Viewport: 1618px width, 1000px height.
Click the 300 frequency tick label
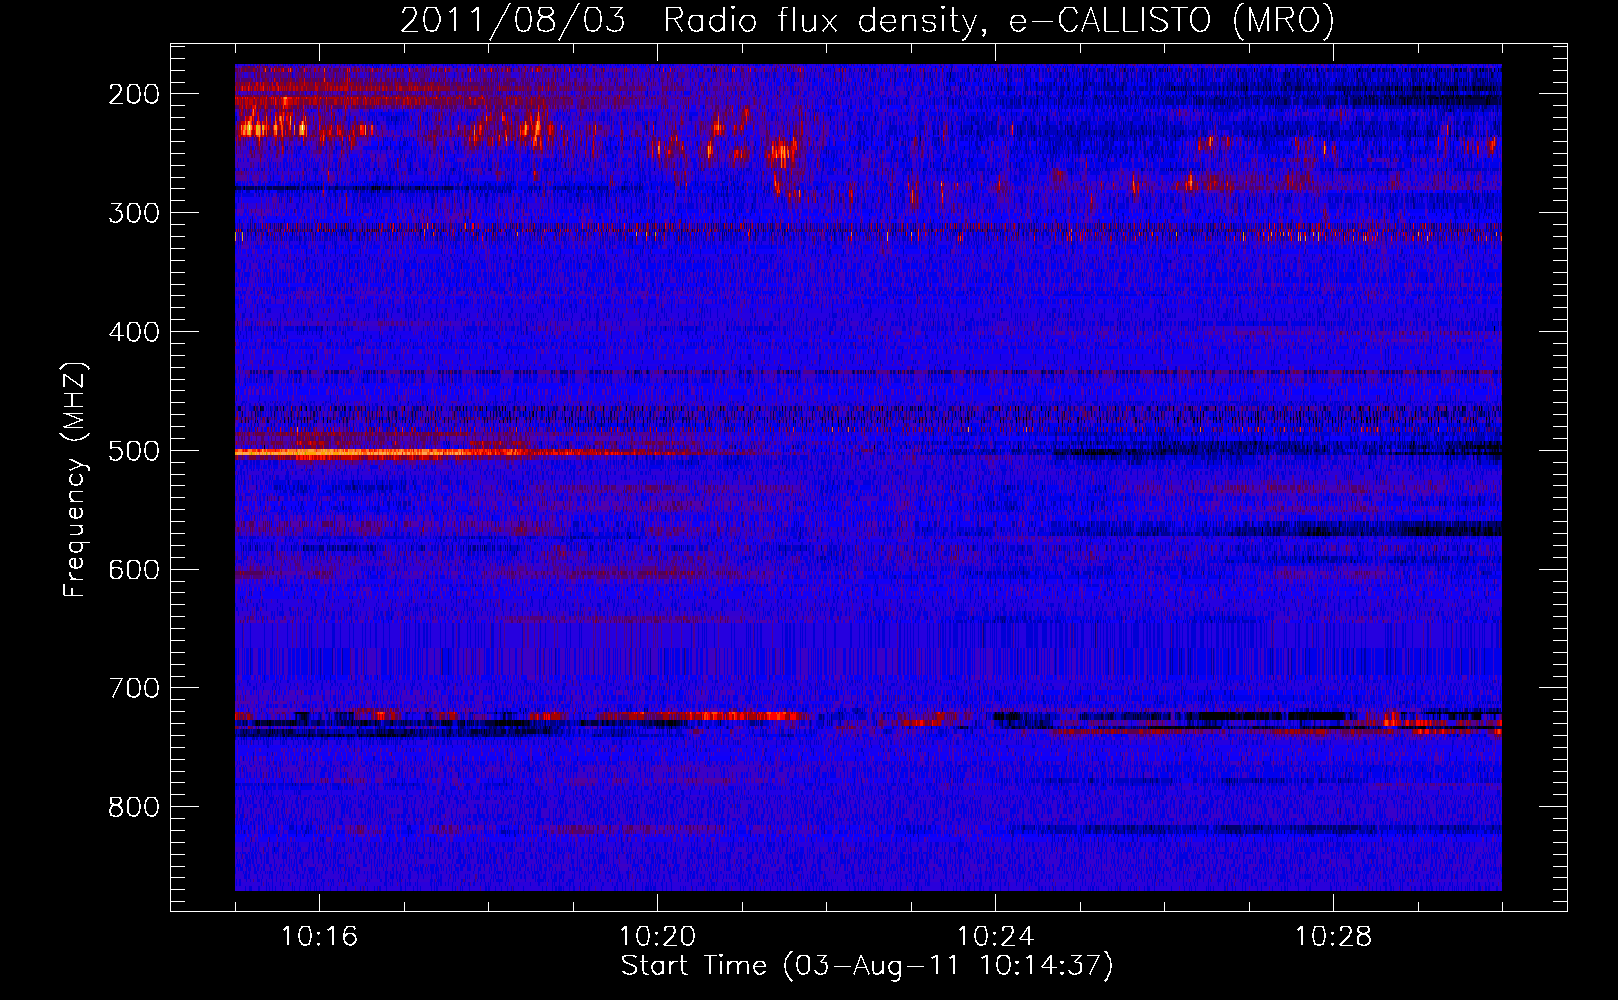[x=134, y=213]
